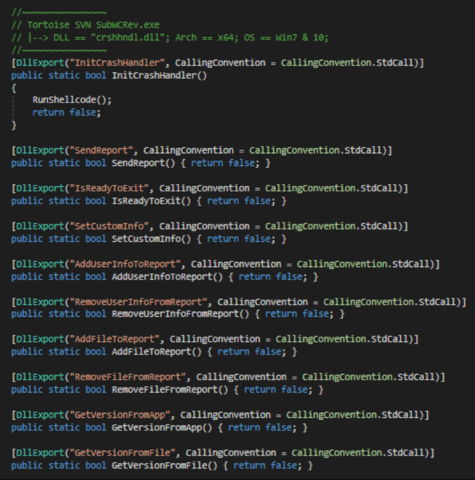Screen dimensions: 475x480
Task: Click DllExport on the AddFileToReport attribute line
Action: 40,339
